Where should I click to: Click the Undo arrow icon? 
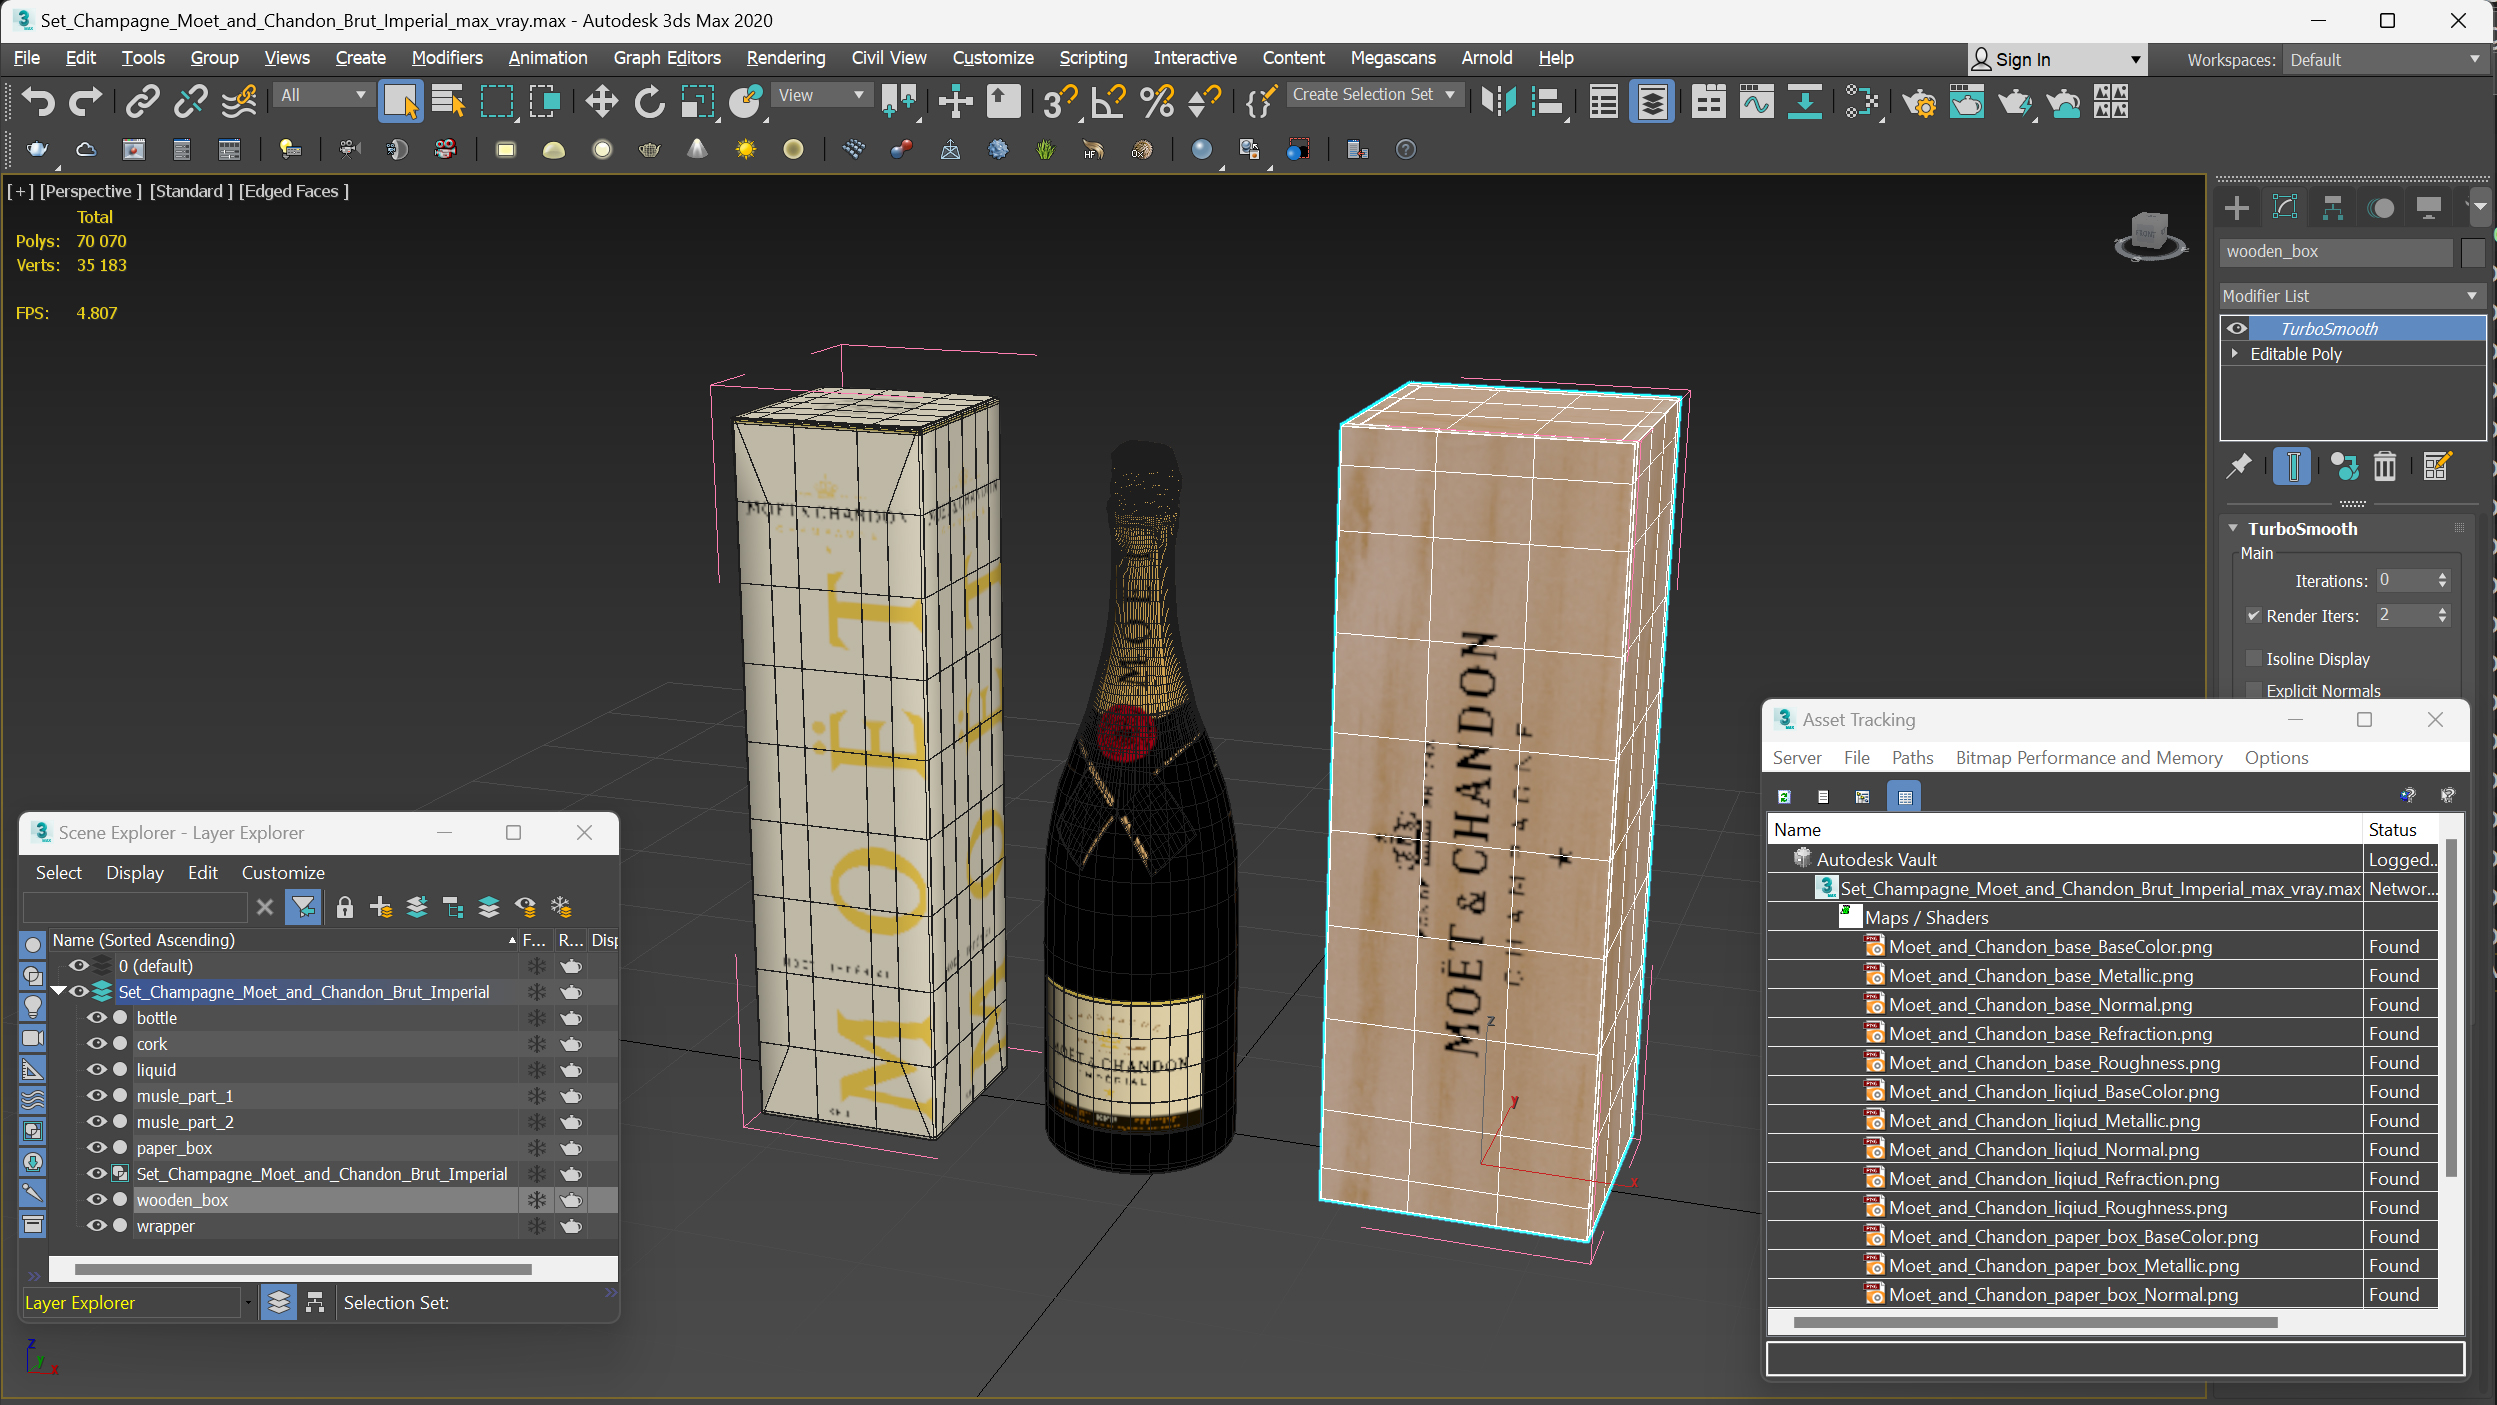pos(38,102)
